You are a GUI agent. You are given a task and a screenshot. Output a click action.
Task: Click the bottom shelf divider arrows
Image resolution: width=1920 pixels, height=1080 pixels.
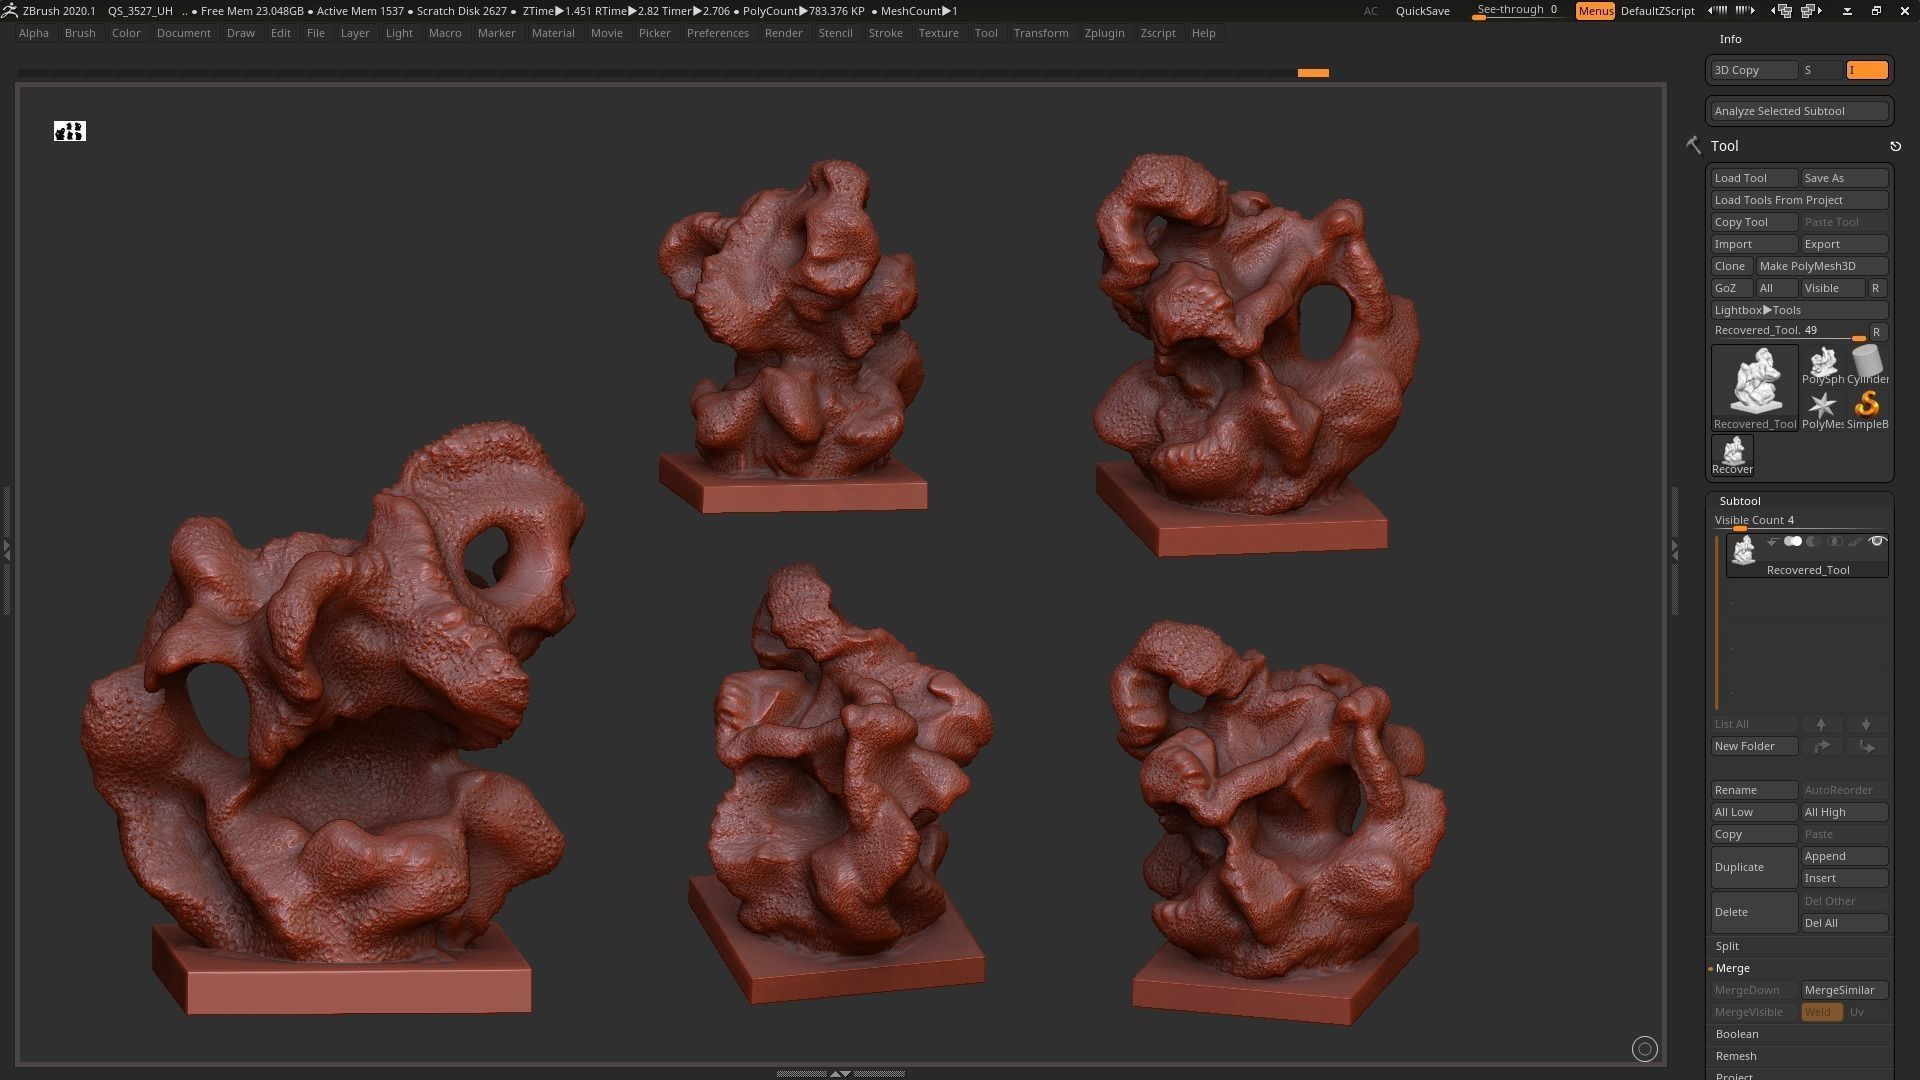tap(840, 1073)
